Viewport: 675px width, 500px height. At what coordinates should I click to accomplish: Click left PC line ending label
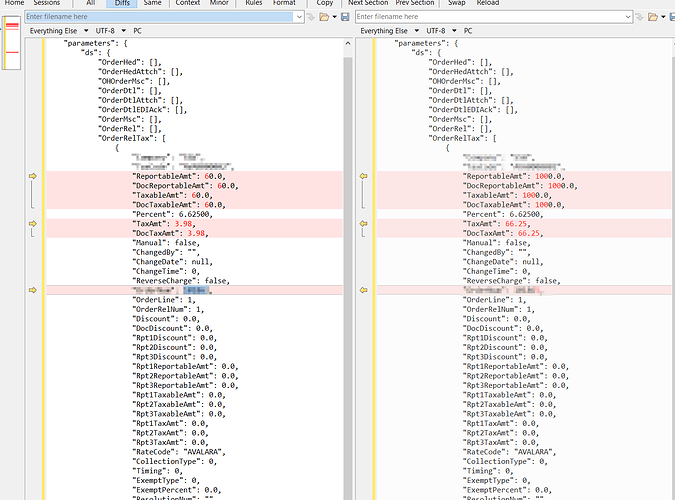137,31
